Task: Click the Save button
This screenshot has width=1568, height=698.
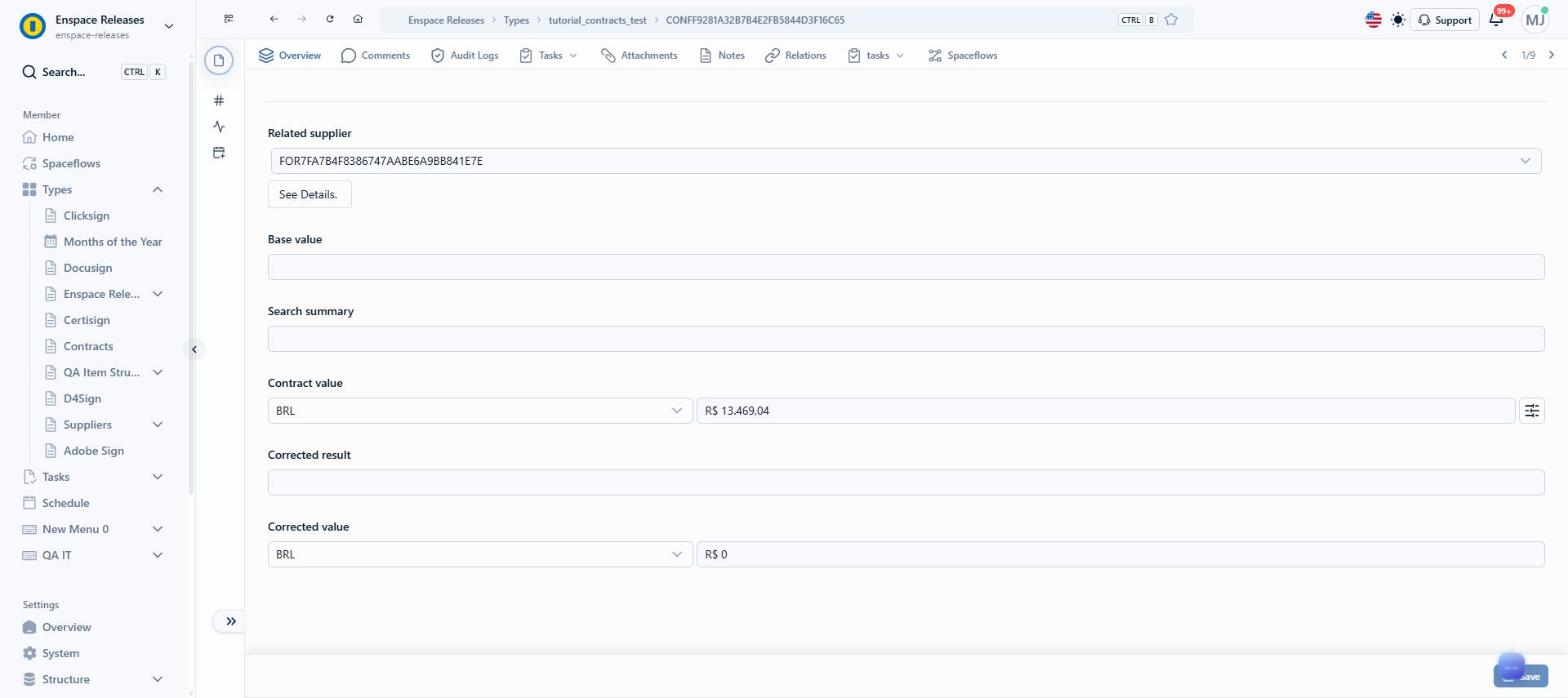Action: point(1520,676)
